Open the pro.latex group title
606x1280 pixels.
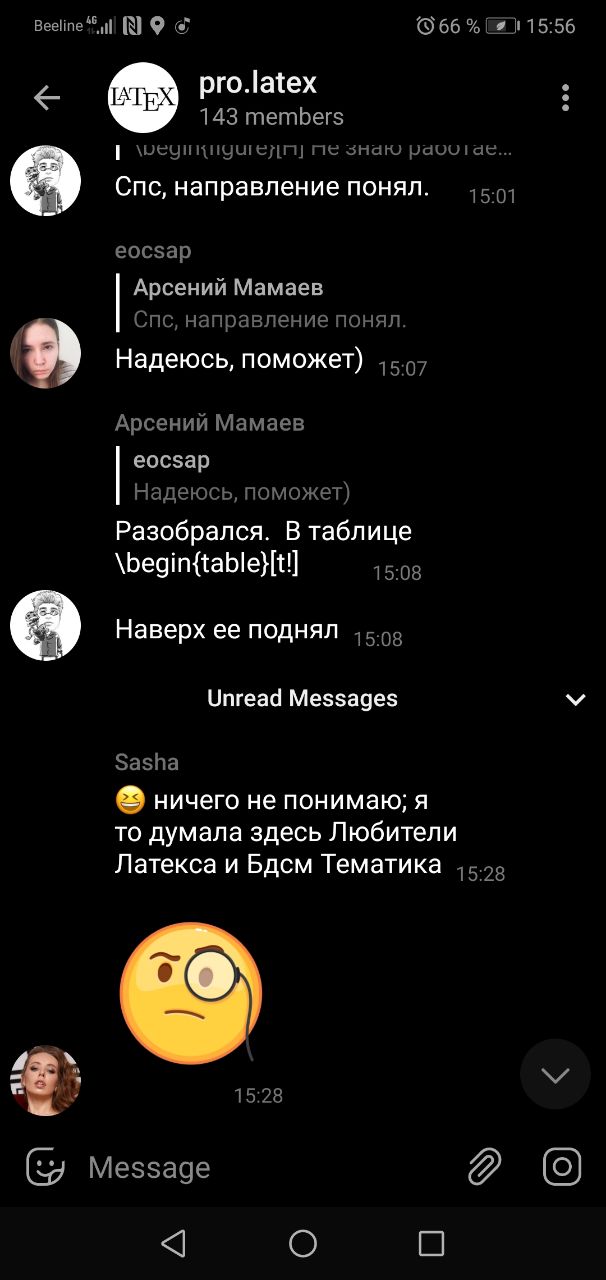[x=258, y=82]
